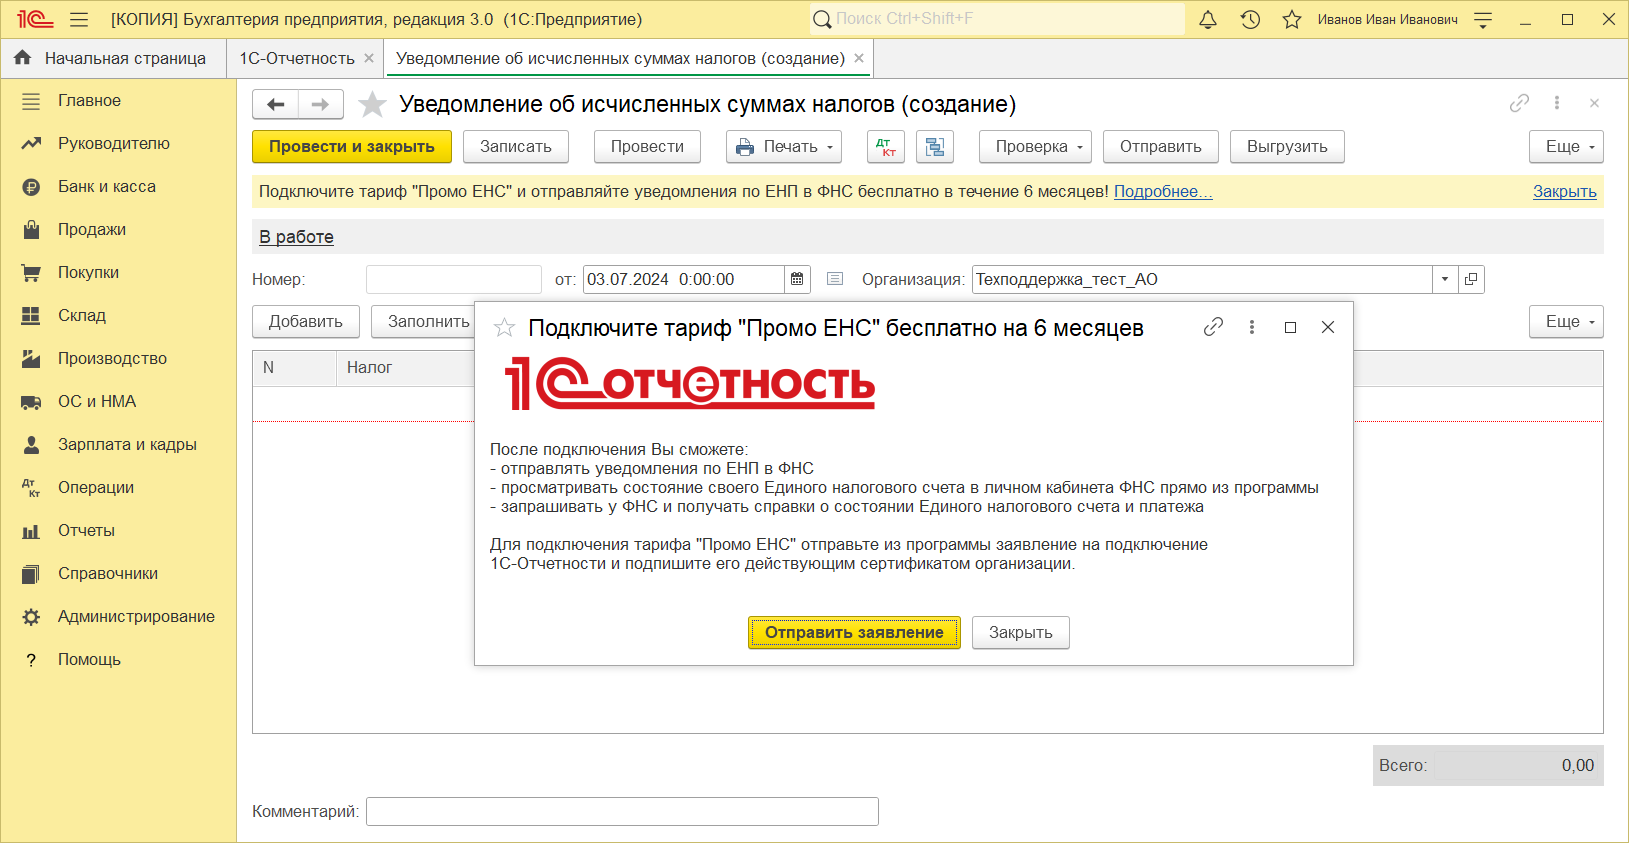The image size is (1629, 843).
Task: Show accounting entries Дт/Кт icon
Action: coord(886,147)
